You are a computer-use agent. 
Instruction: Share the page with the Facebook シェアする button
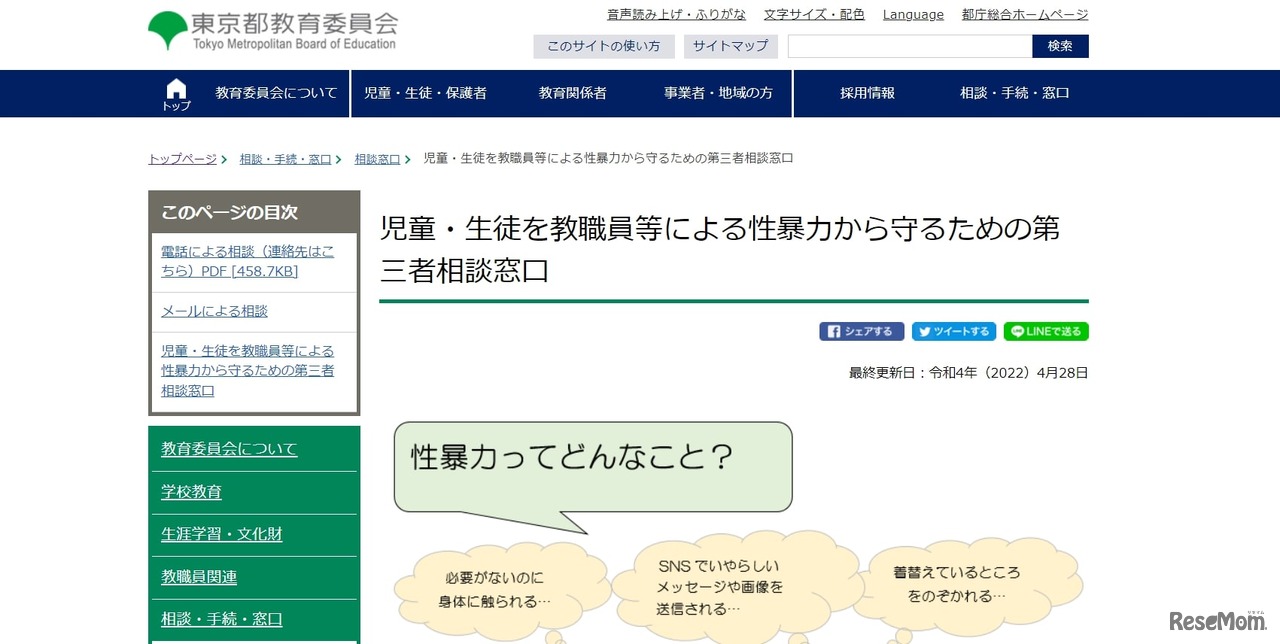[x=861, y=330]
